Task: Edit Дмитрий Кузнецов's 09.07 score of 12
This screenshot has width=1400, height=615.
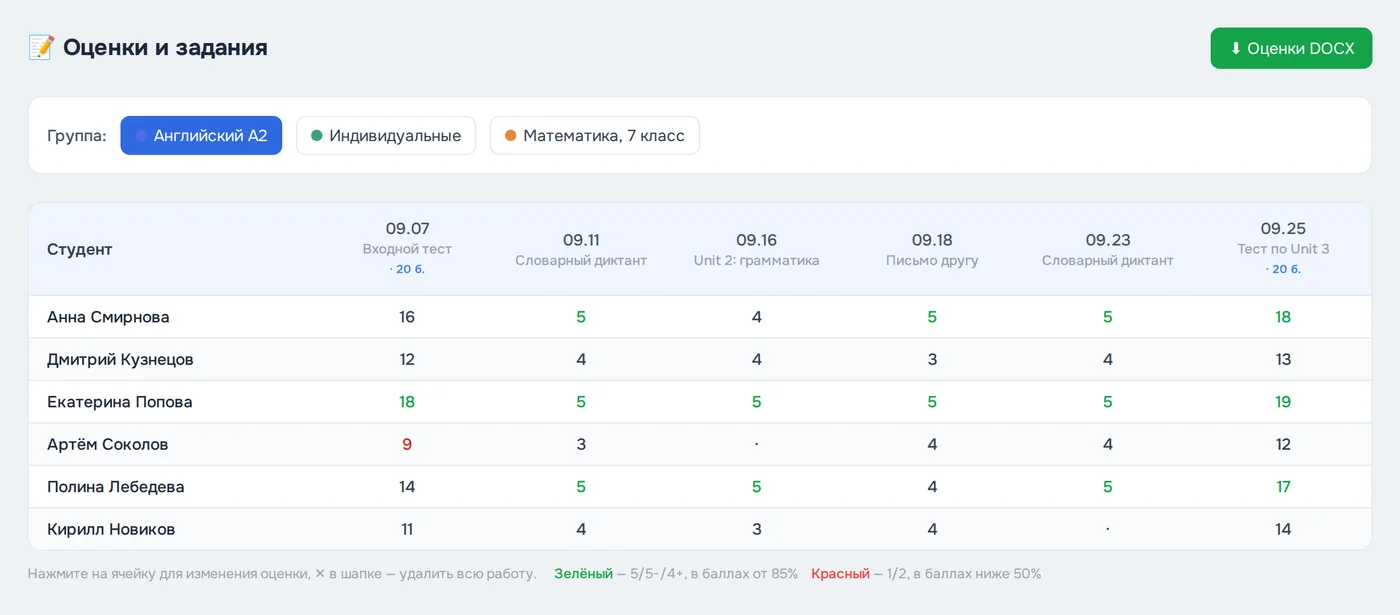Action: pos(407,359)
